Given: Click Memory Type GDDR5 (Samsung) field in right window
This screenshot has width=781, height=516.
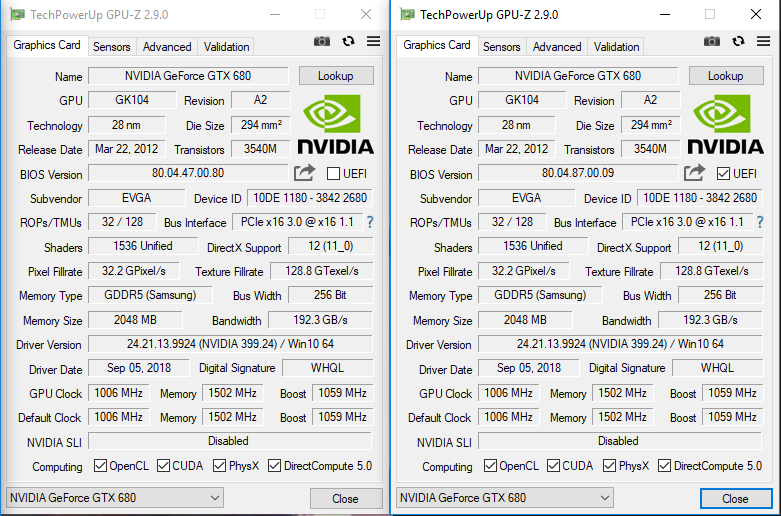Looking at the screenshot, I should 540,295.
